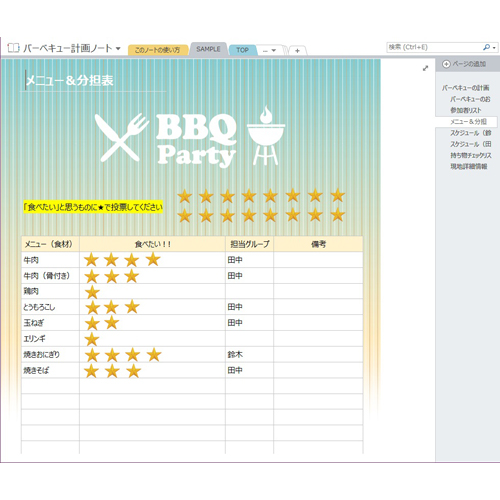
Task: Toggle full page view with the expand arrow
Action: point(425,68)
